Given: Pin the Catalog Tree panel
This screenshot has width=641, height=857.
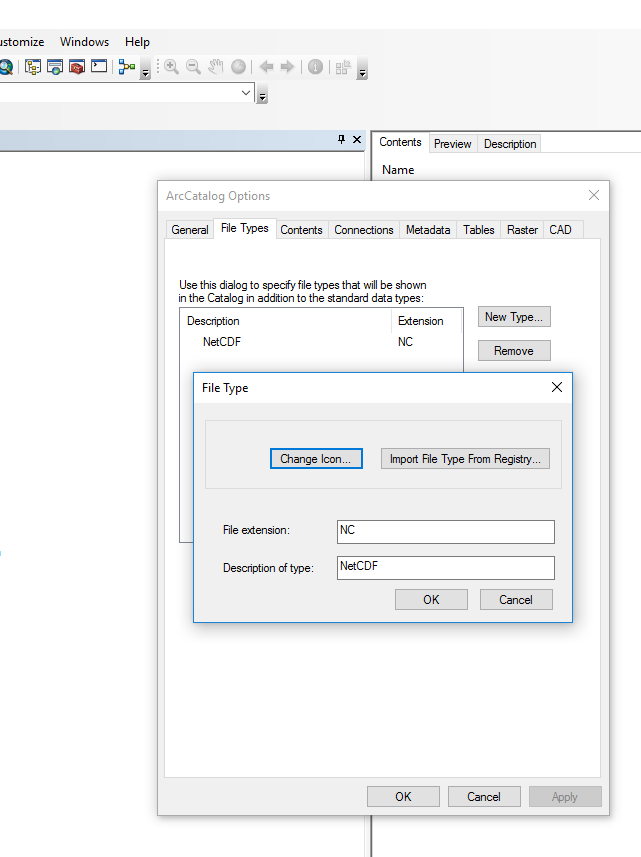Looking at the screenshot, I should coord(342,139).
